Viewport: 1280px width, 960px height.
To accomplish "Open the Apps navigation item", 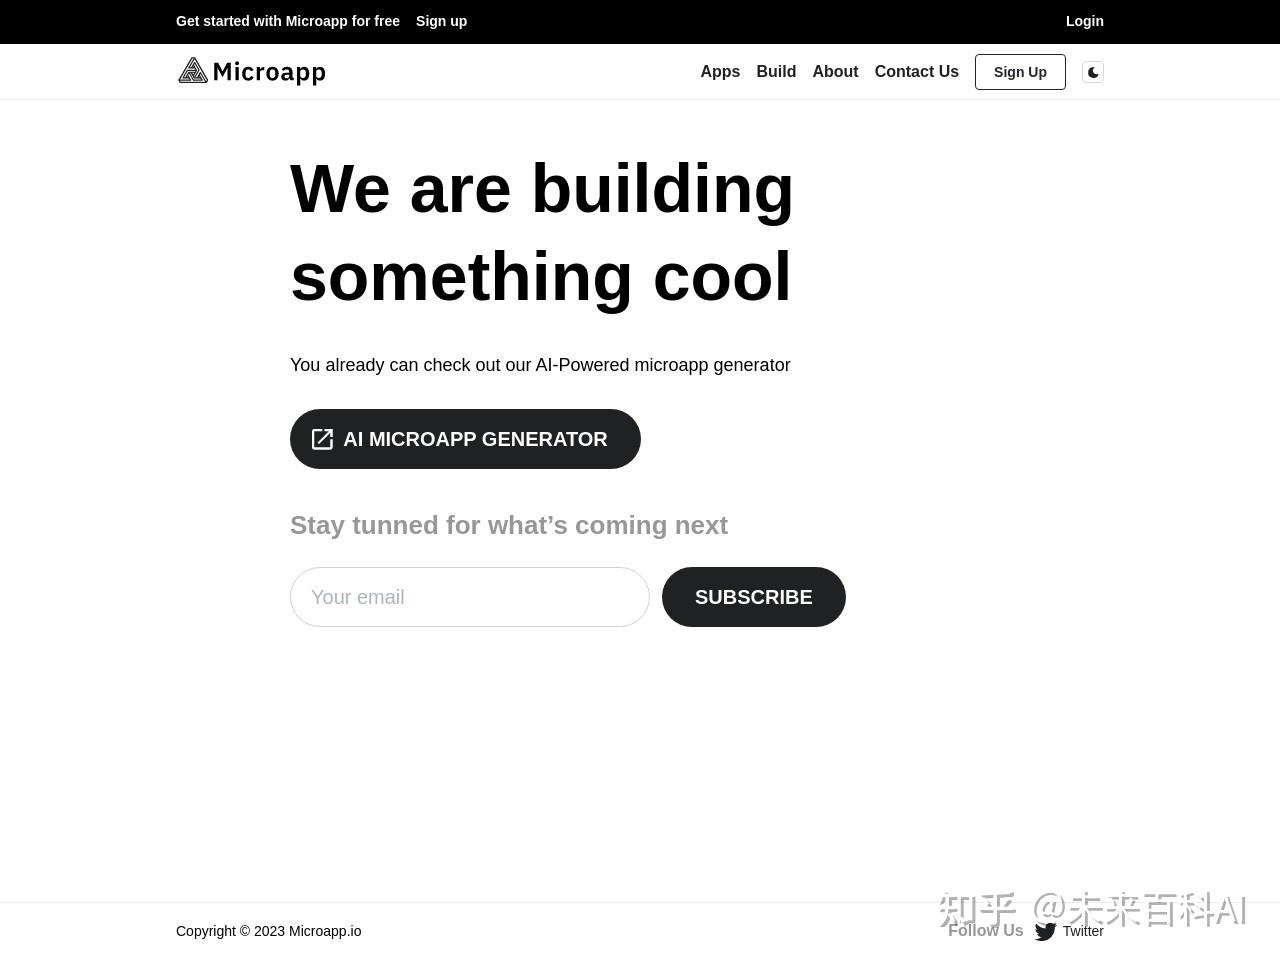I will [720, 72].
